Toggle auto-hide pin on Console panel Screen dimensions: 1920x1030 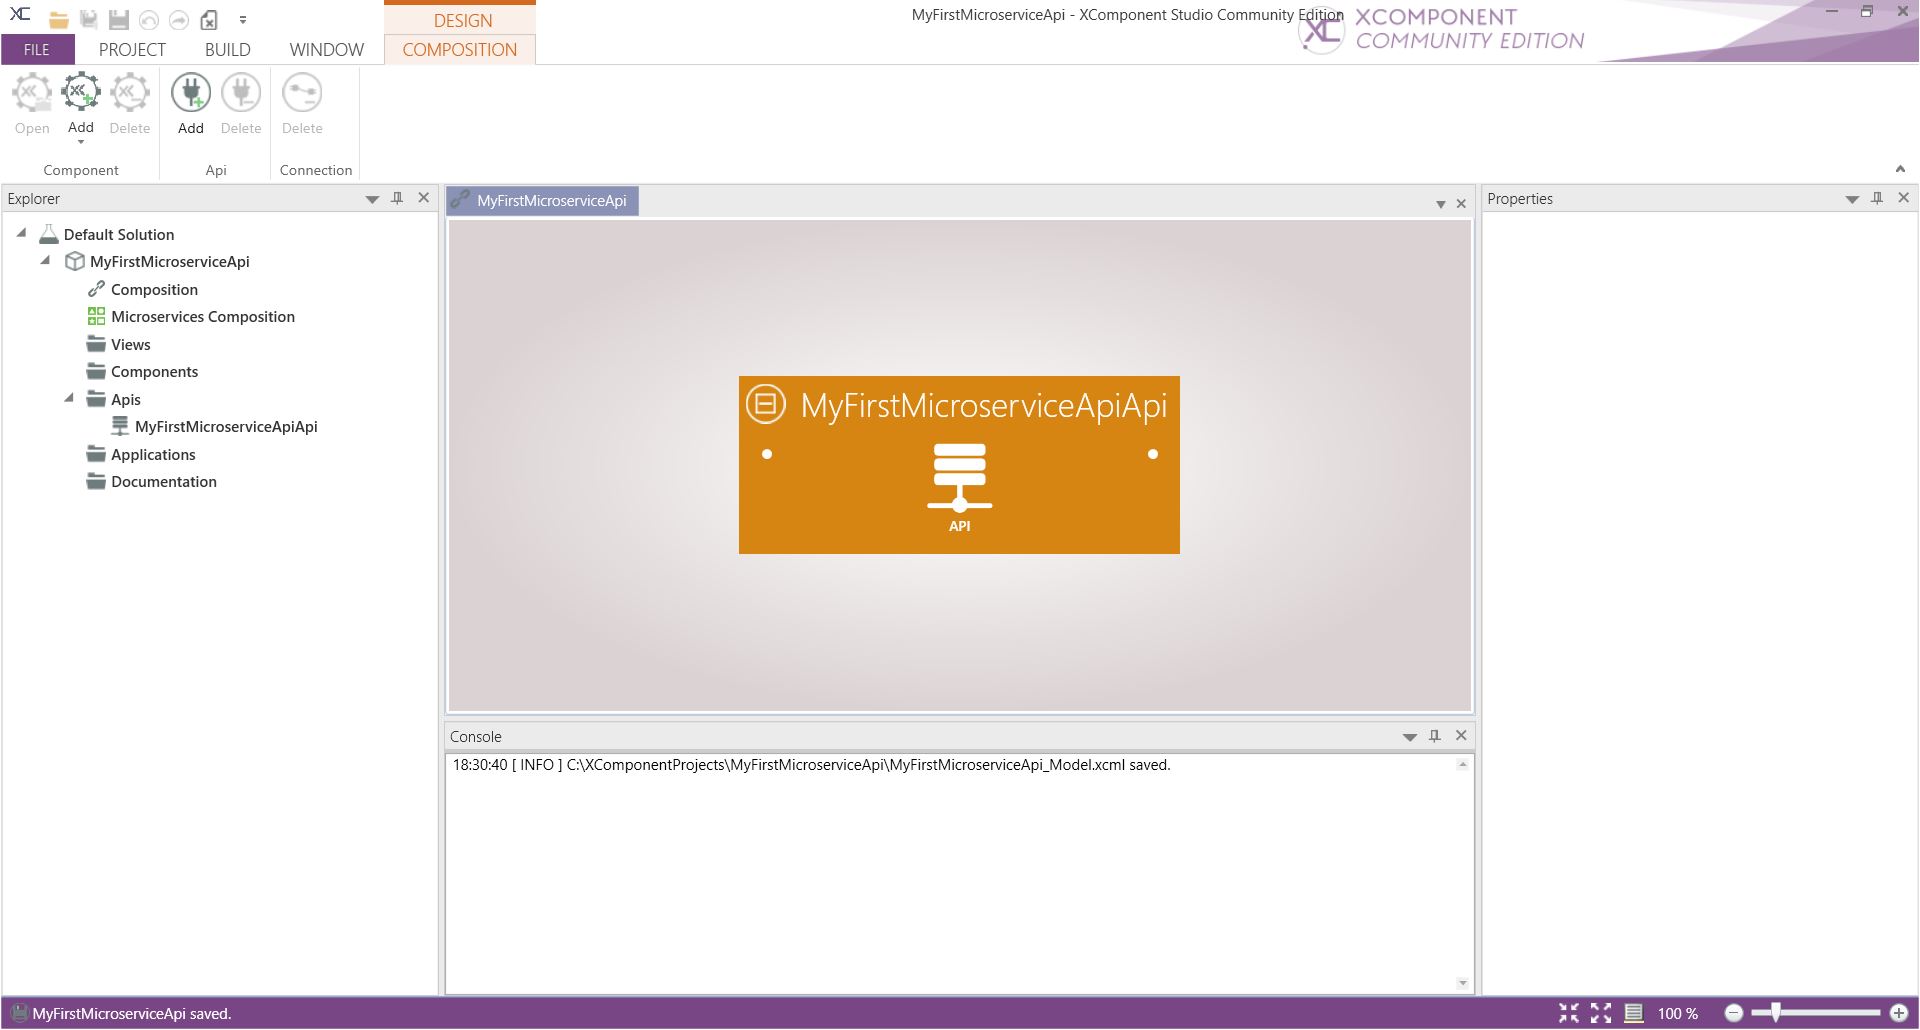[1435, 736]
